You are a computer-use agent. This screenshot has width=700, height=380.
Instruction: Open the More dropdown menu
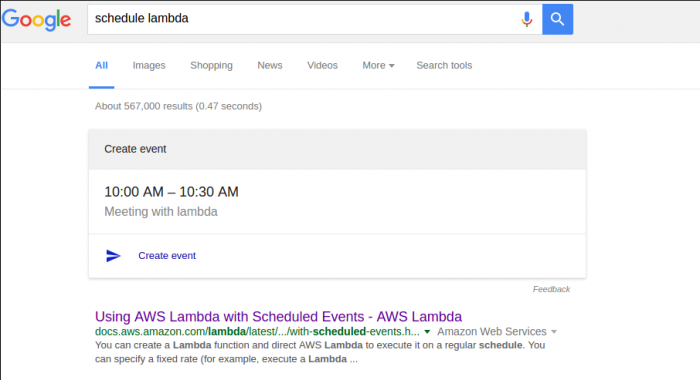pos(378,65)
